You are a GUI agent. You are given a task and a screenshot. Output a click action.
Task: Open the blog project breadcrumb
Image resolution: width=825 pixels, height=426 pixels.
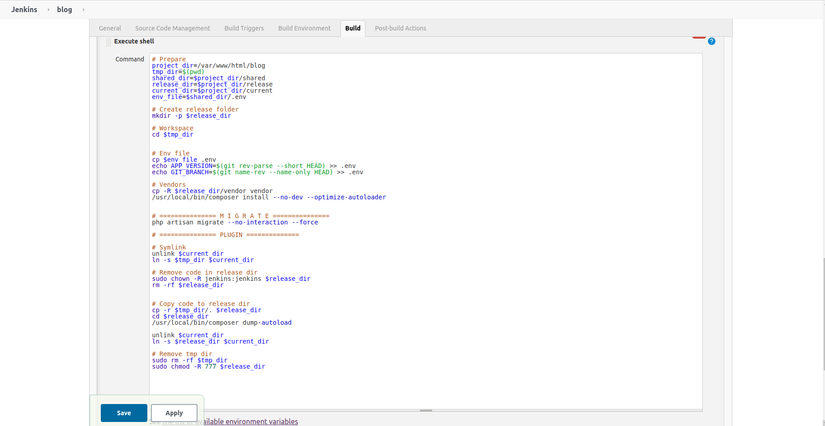[x=65, y=9]
